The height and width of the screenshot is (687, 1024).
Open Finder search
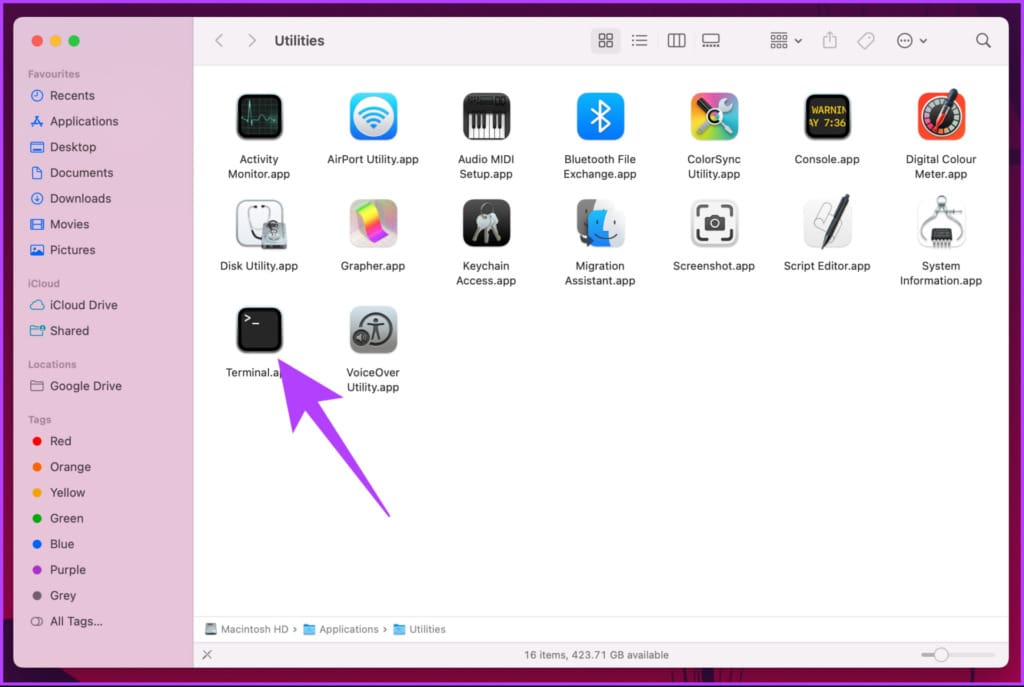[983, 40]
